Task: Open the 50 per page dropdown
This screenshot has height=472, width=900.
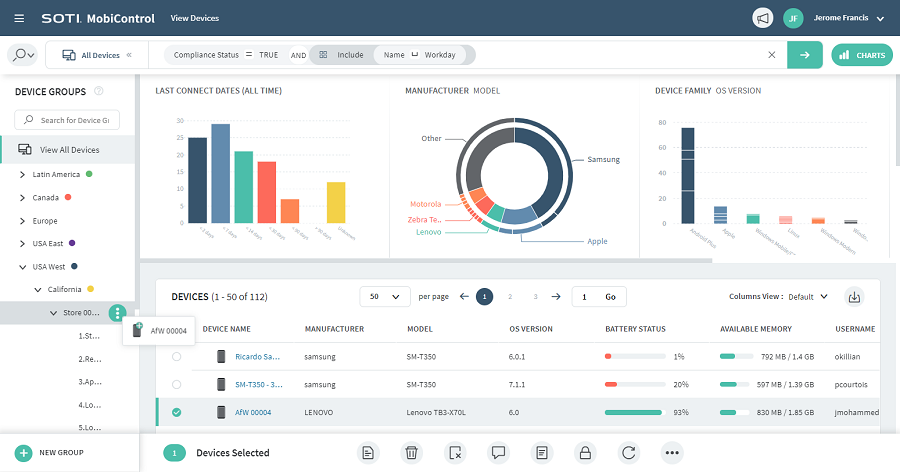Action: (x=385, y=297)
